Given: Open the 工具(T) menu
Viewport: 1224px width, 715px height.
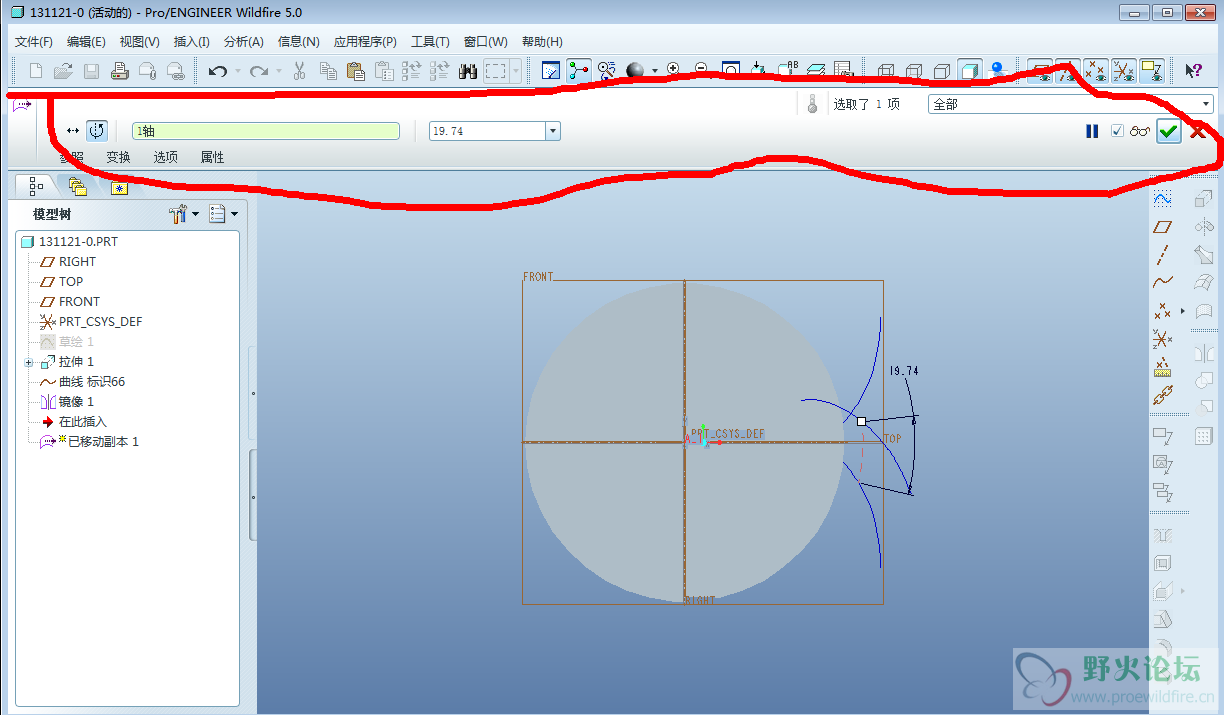Looking at the screenshot, I should (x=430, y=41).
